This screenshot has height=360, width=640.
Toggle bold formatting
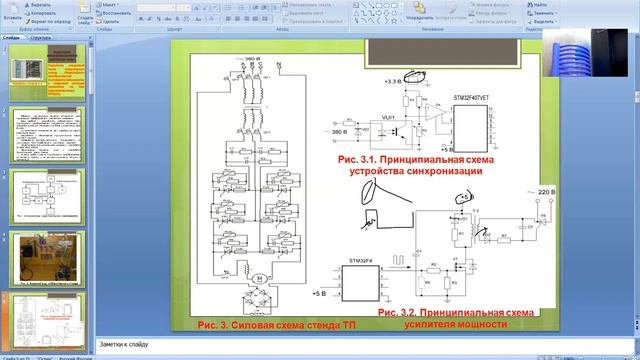141,19
